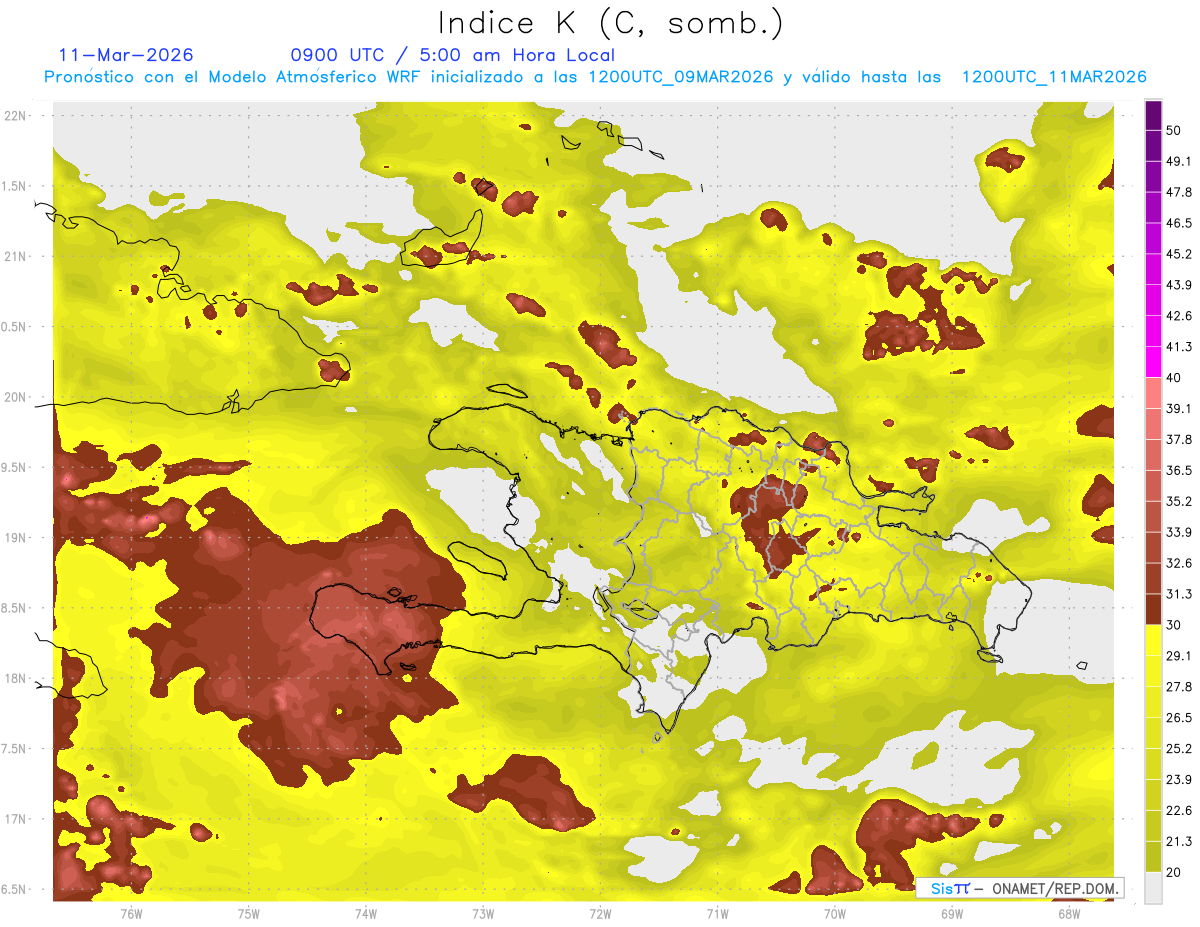The width and height of the screenshot is (1200, 927).
Task: Click the colorbar value "30"
Action: point(1174,625)
